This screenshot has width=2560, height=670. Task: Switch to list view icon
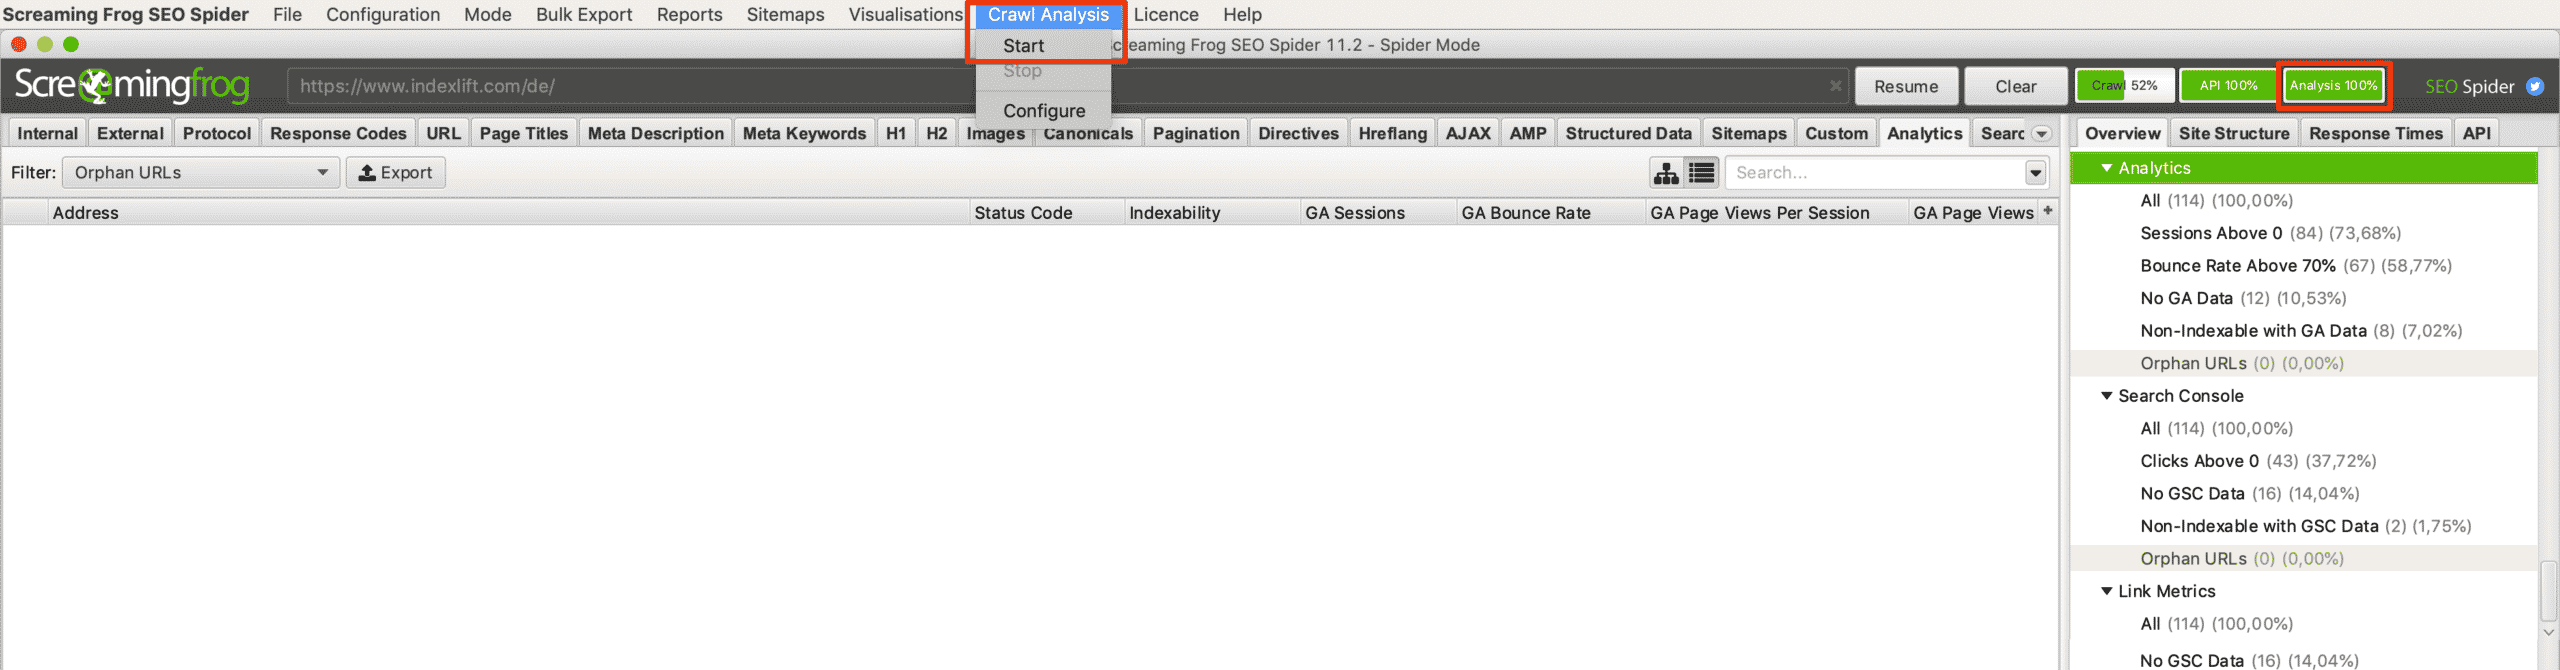[1701, 173]
